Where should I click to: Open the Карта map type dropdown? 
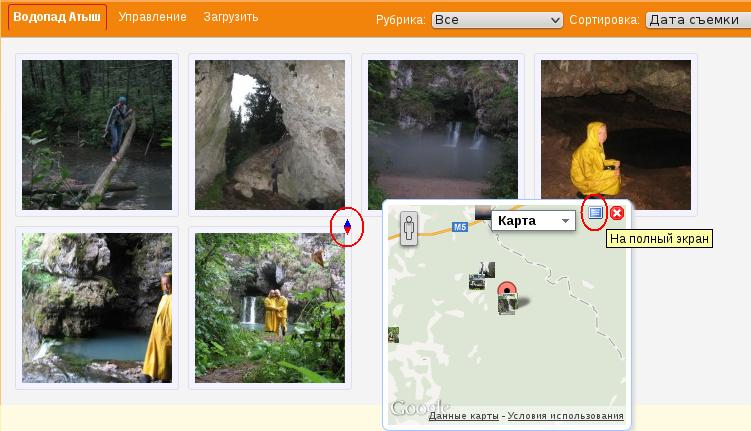533,220
